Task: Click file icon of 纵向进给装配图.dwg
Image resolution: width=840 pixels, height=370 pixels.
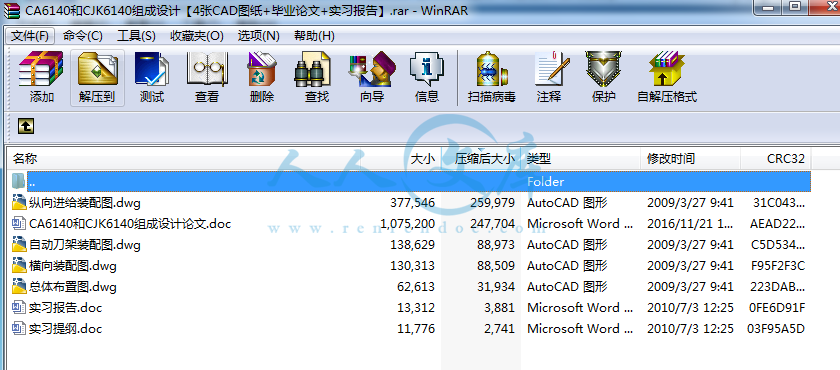Action: tap(19, 202)
